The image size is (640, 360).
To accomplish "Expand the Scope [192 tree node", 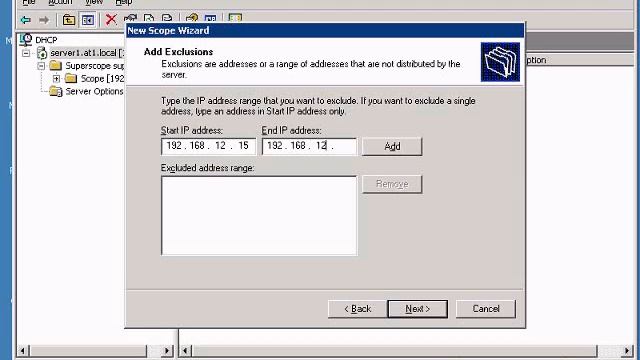I will (x=56, y=78).
